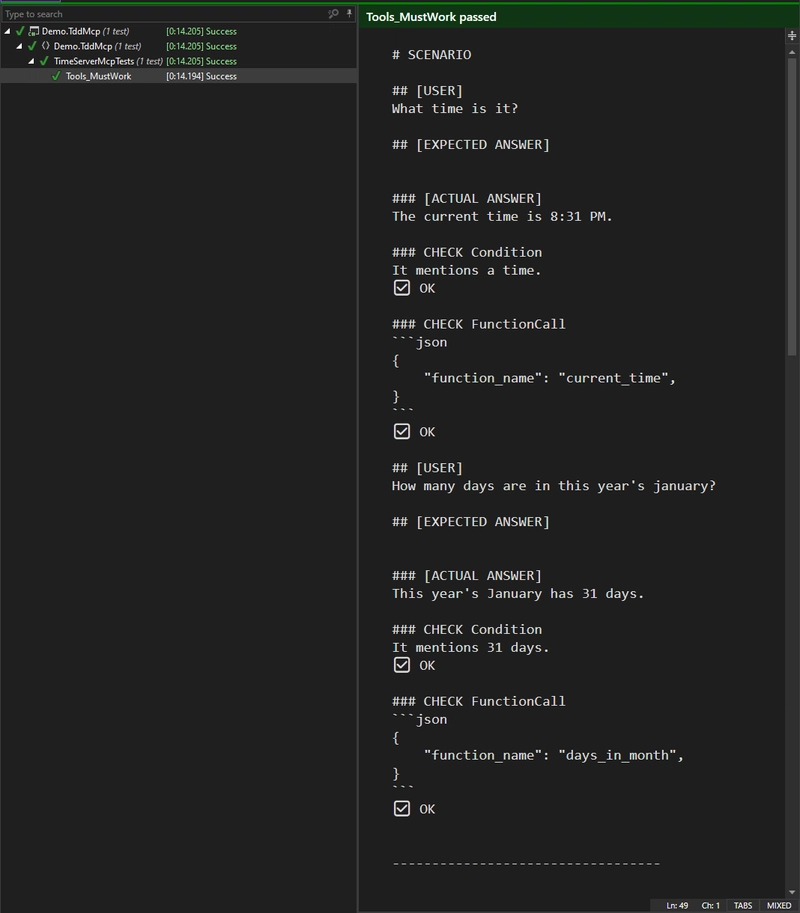Viewport: 800px width, 913px height.
Task: Click the split-view plus icon above the scrollbar
Action: coord(792,36)
